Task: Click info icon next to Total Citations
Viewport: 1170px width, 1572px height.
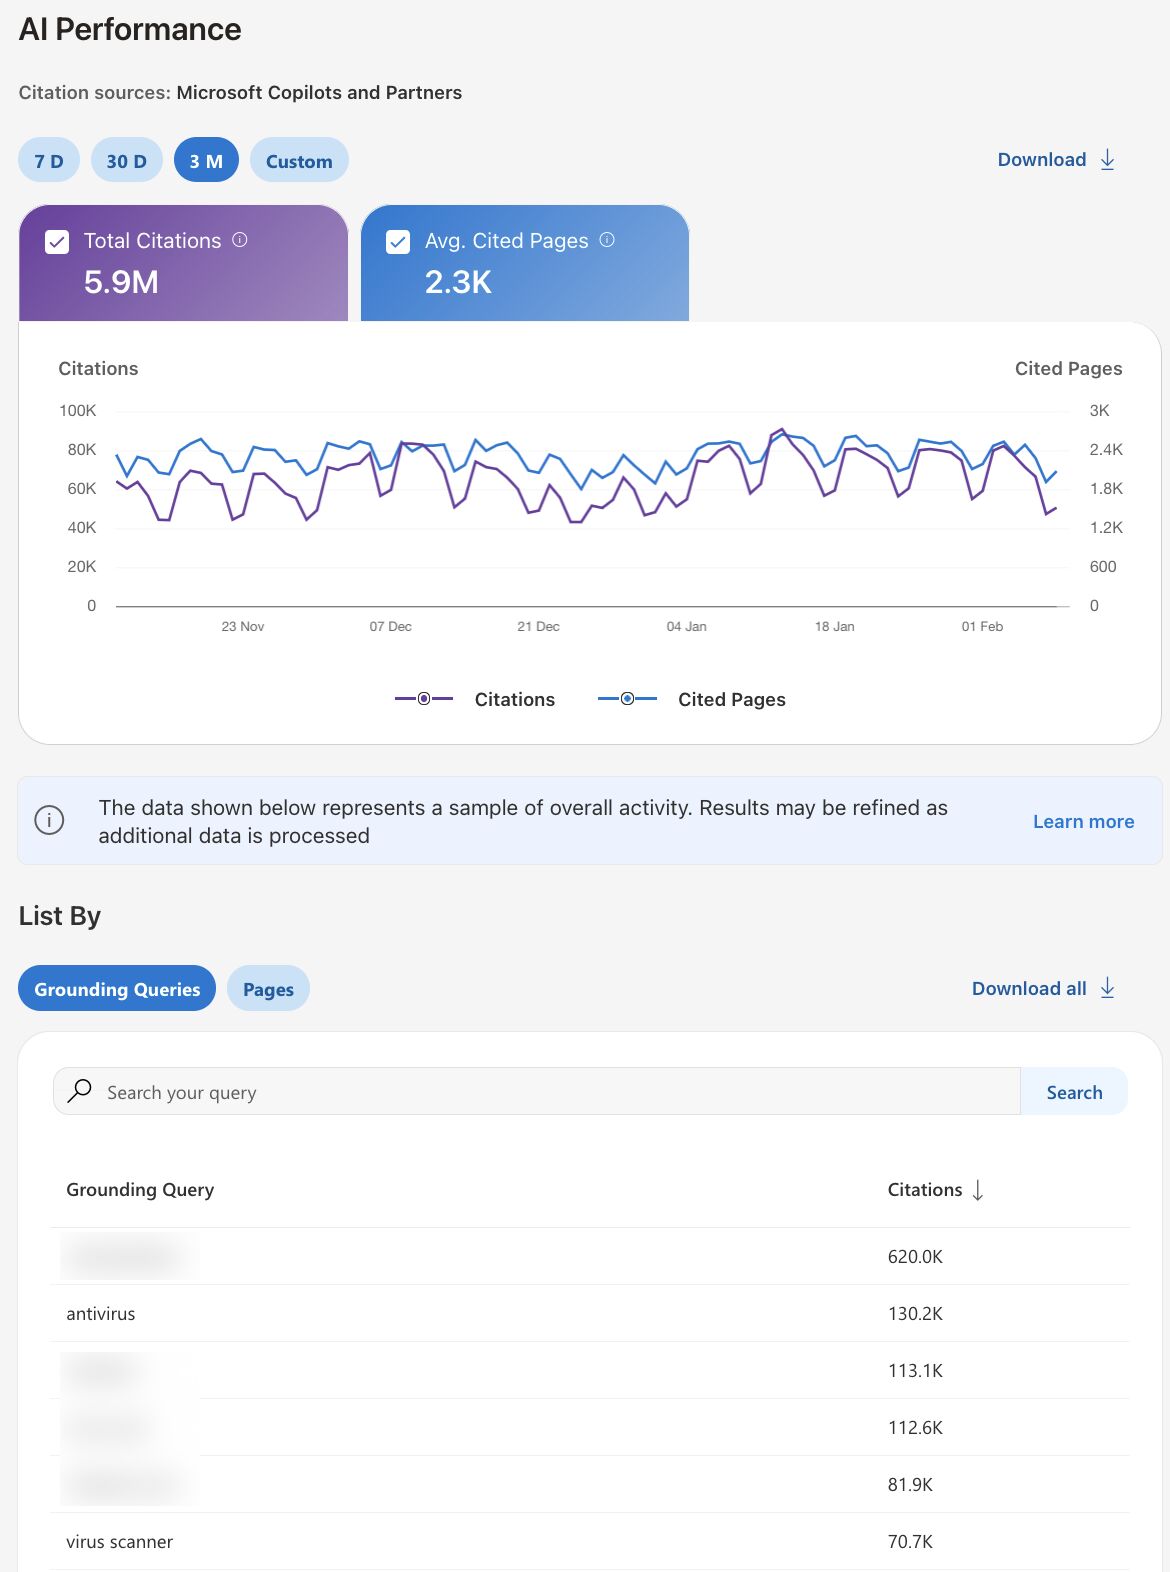Action: point(240,240)
